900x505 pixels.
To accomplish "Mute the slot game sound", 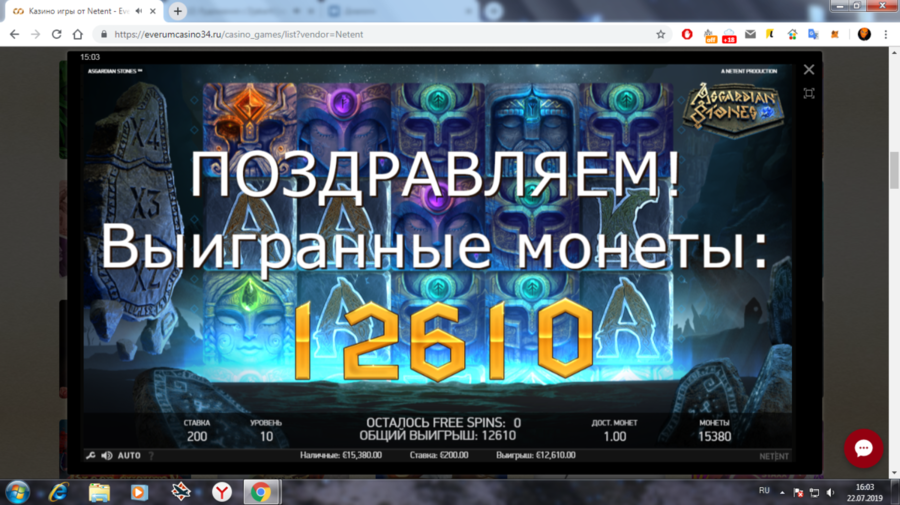I will pyautogui.click(x=107, y=456).
